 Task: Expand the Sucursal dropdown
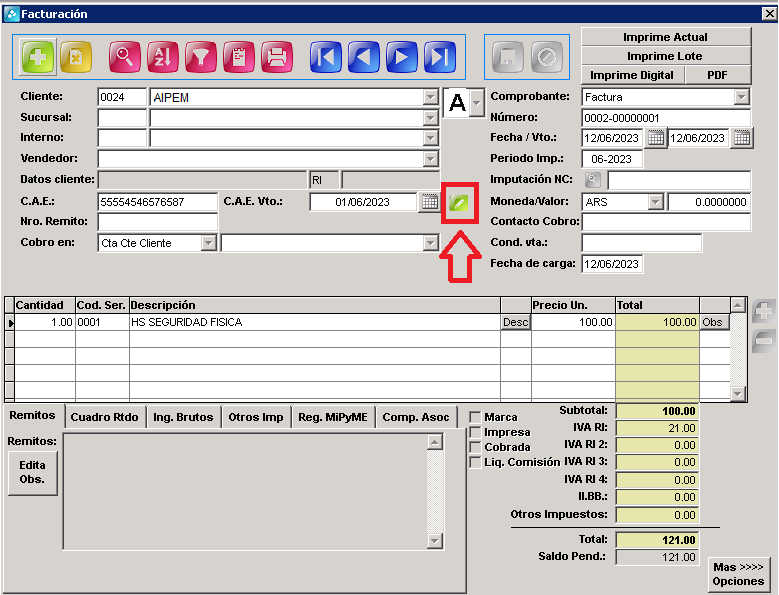[431, 118]
